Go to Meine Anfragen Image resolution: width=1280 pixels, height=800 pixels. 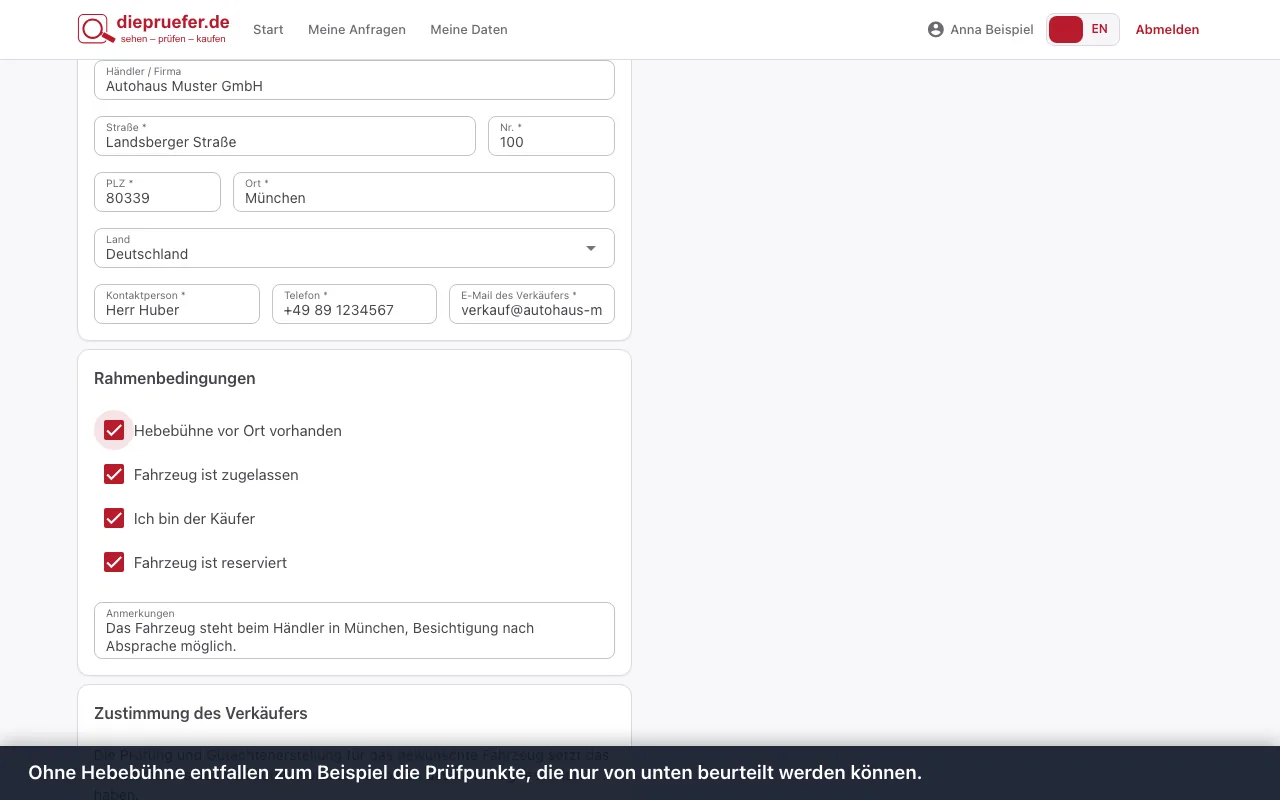coord(357,30)
